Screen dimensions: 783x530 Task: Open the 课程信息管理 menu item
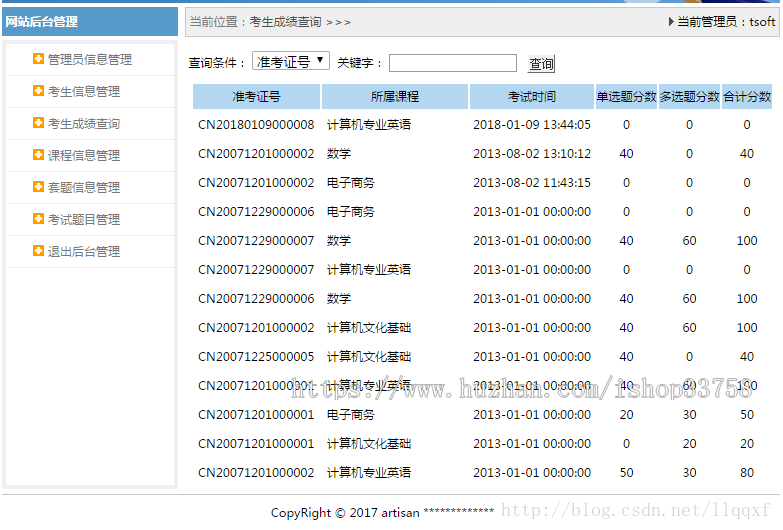(x=84, y=155)
